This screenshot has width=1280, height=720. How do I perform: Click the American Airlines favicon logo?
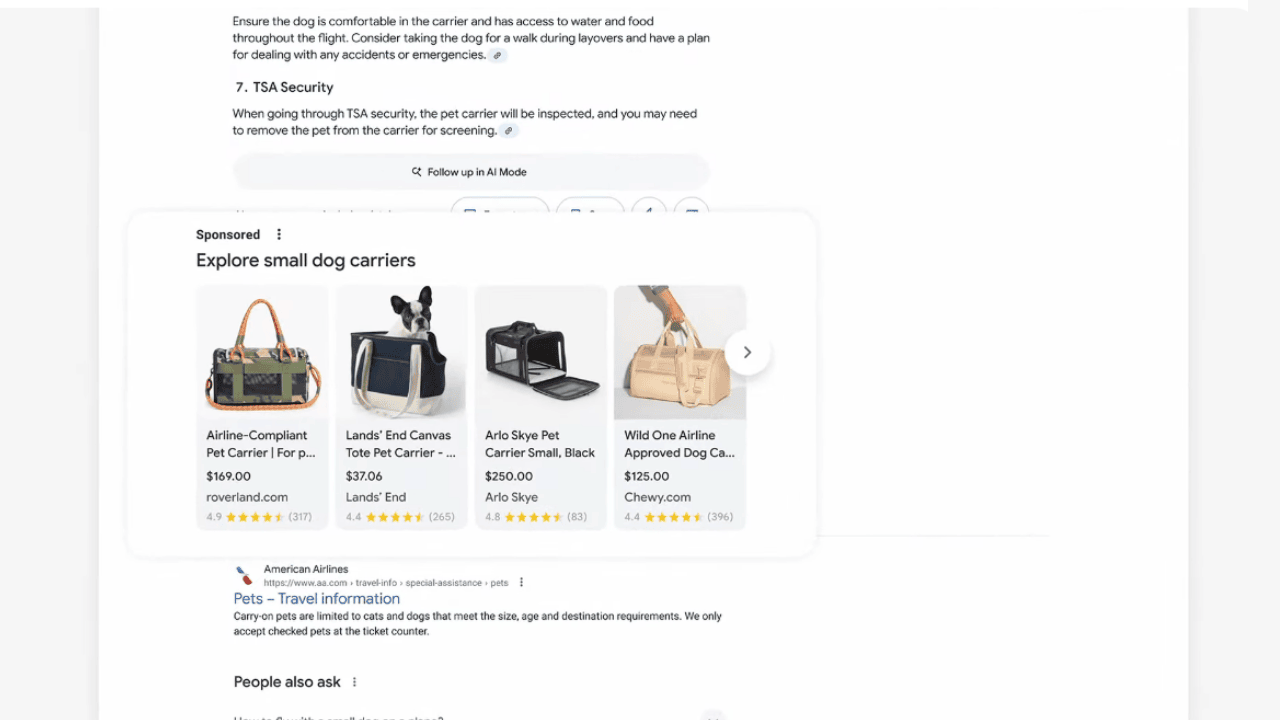click(244, 576)
